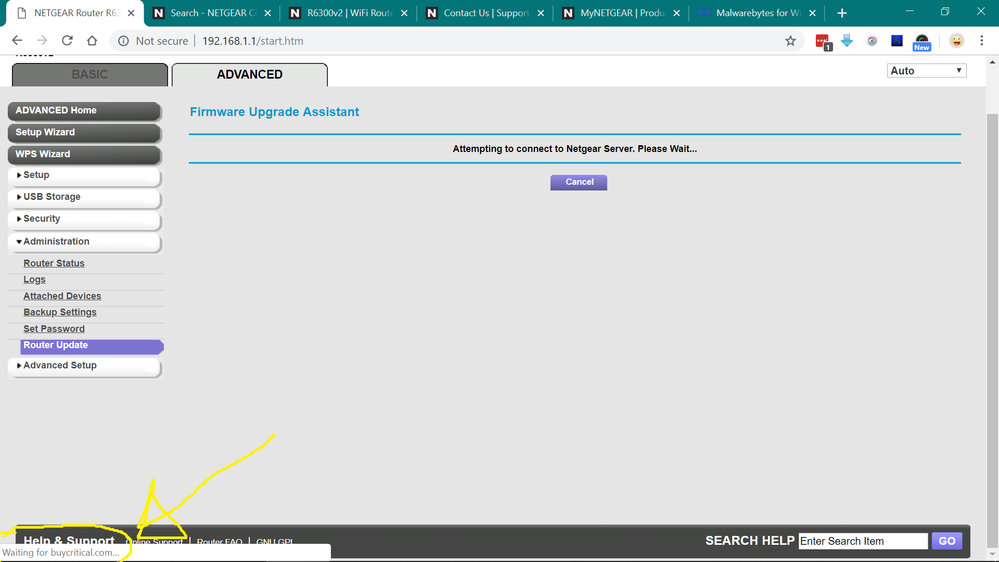999x562 pixels.
Task: Launch the Setup Wizard
Action: click(84, 133)
